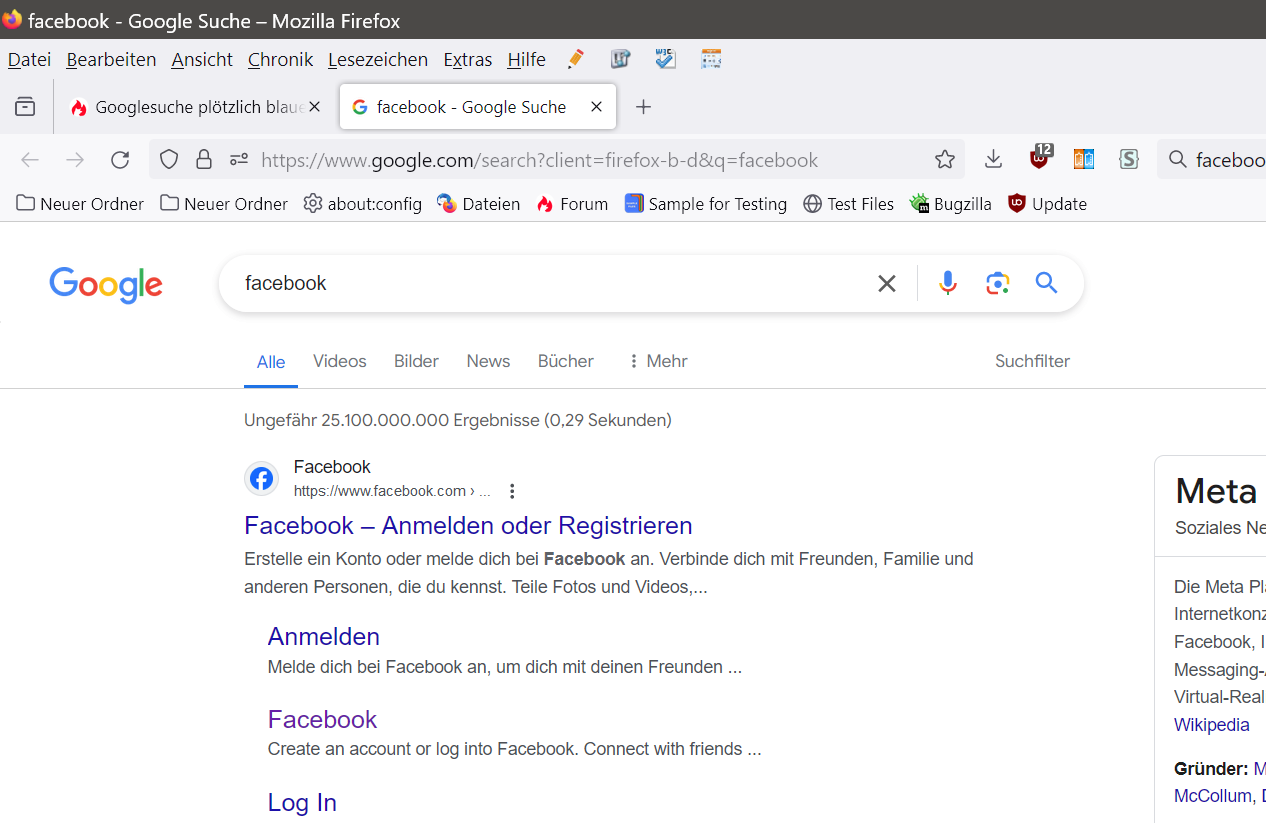The image size is (1266, 823).
Task: Open the Firefox downloads panel
Action: click(x=993, y=160)
